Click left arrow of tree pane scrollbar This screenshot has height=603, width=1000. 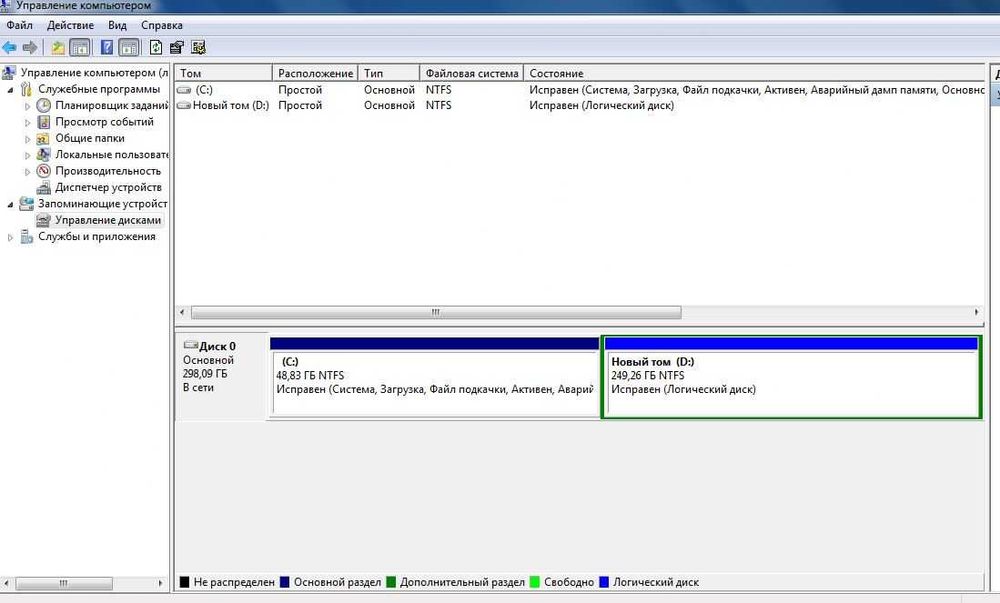coord(6,583)
